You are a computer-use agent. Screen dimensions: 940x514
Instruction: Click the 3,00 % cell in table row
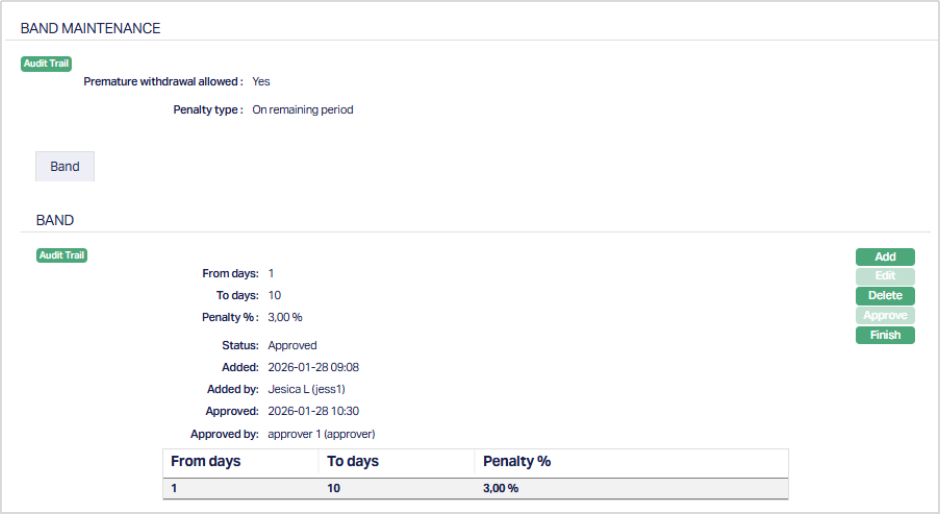[x=501, y=488]
